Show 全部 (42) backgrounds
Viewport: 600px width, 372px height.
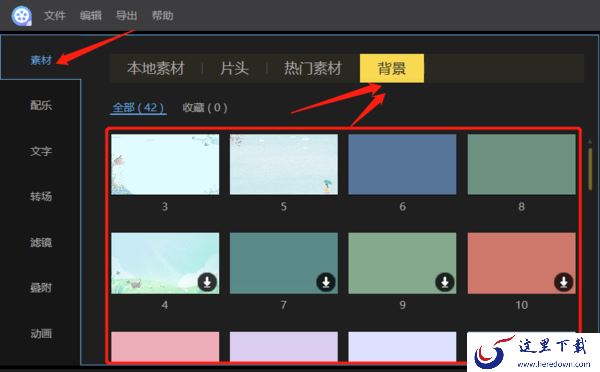point(138,108)
